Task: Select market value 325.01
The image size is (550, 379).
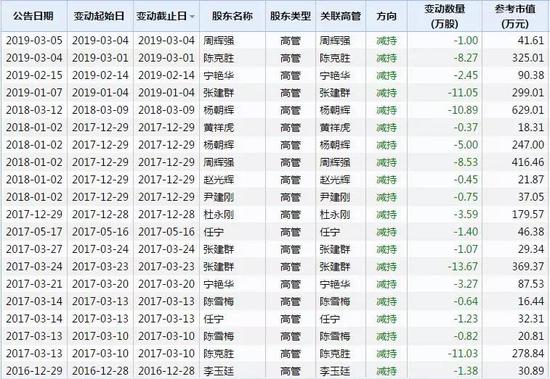Action: coord(528,58)
